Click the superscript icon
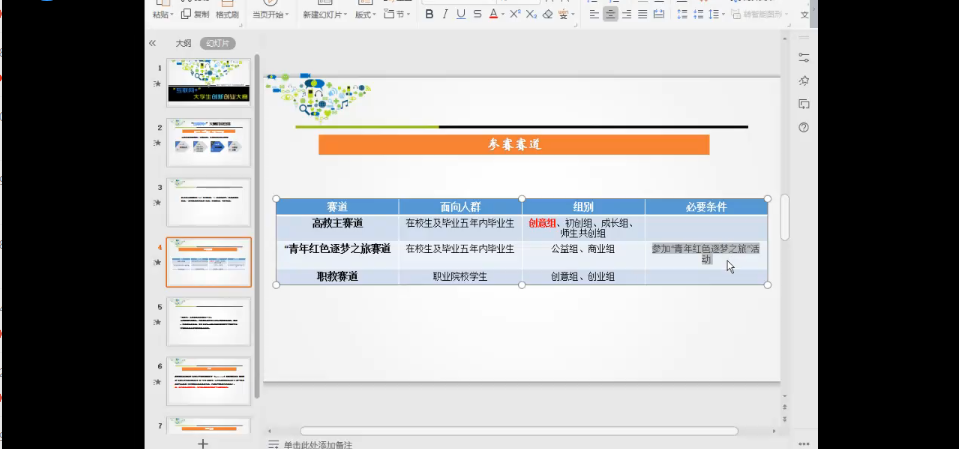This screenshot has height=449, width=959. tap(515, 14)
